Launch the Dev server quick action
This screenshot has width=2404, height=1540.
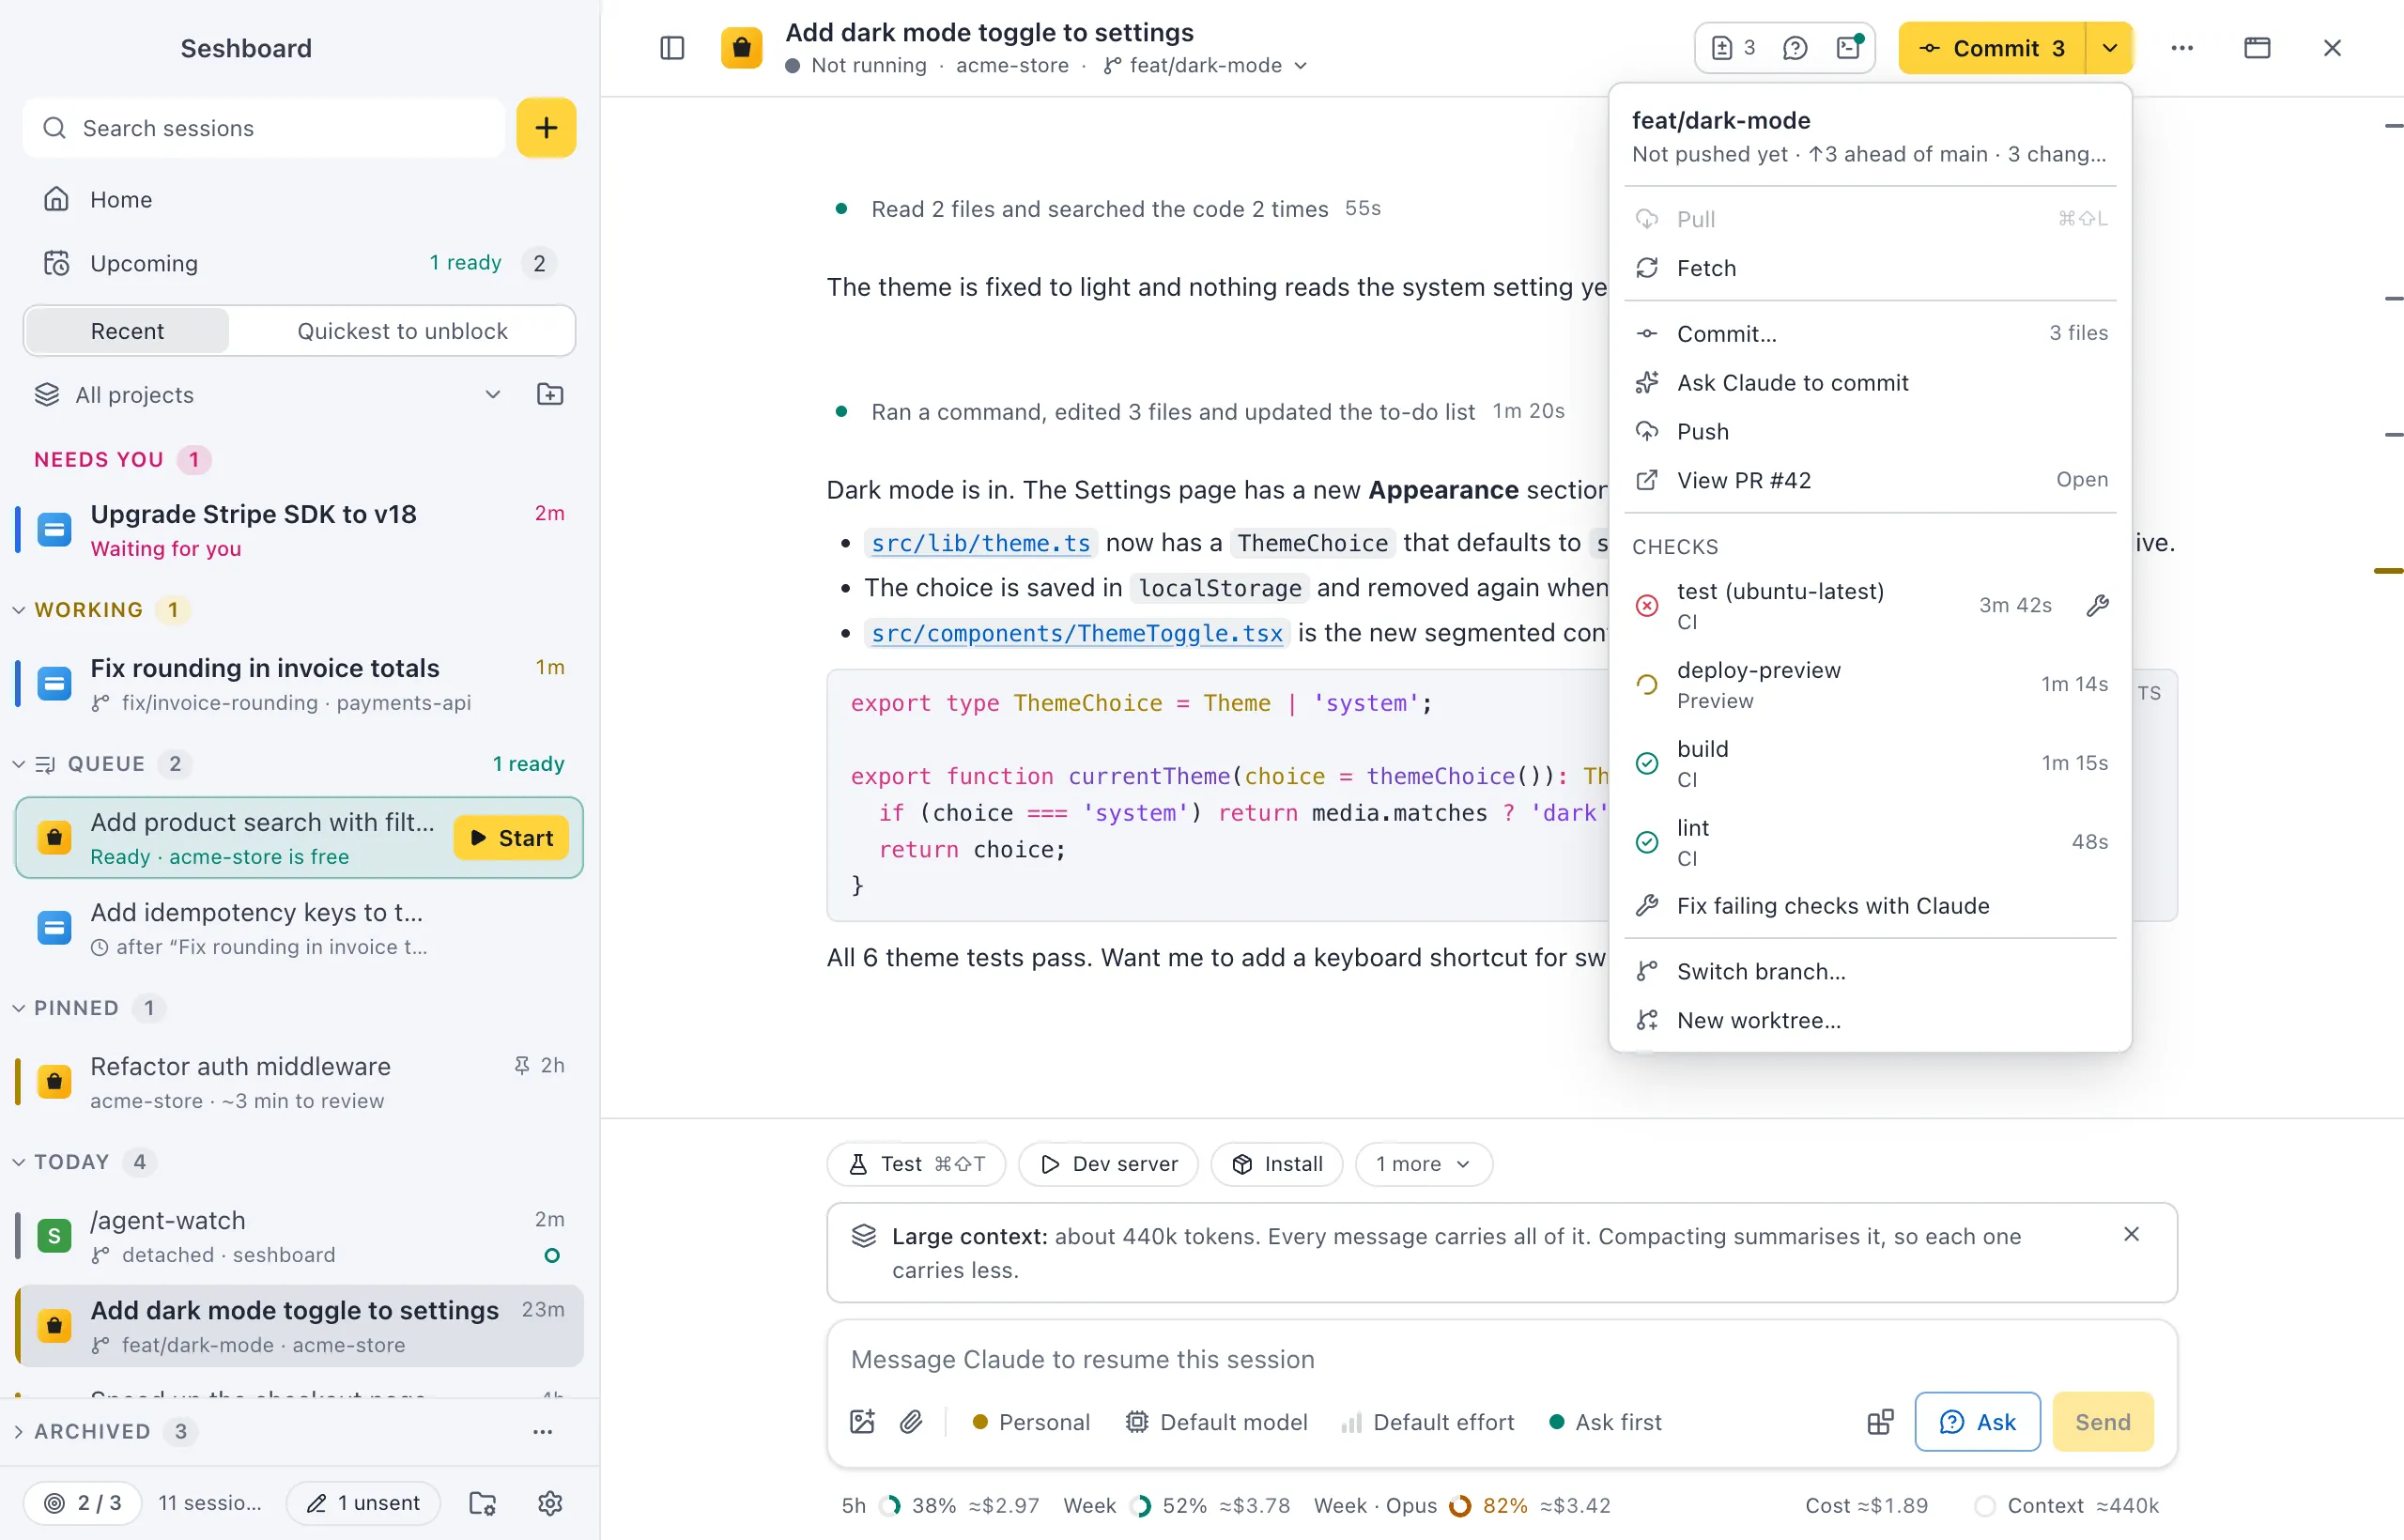(x=1108, y=1164)
